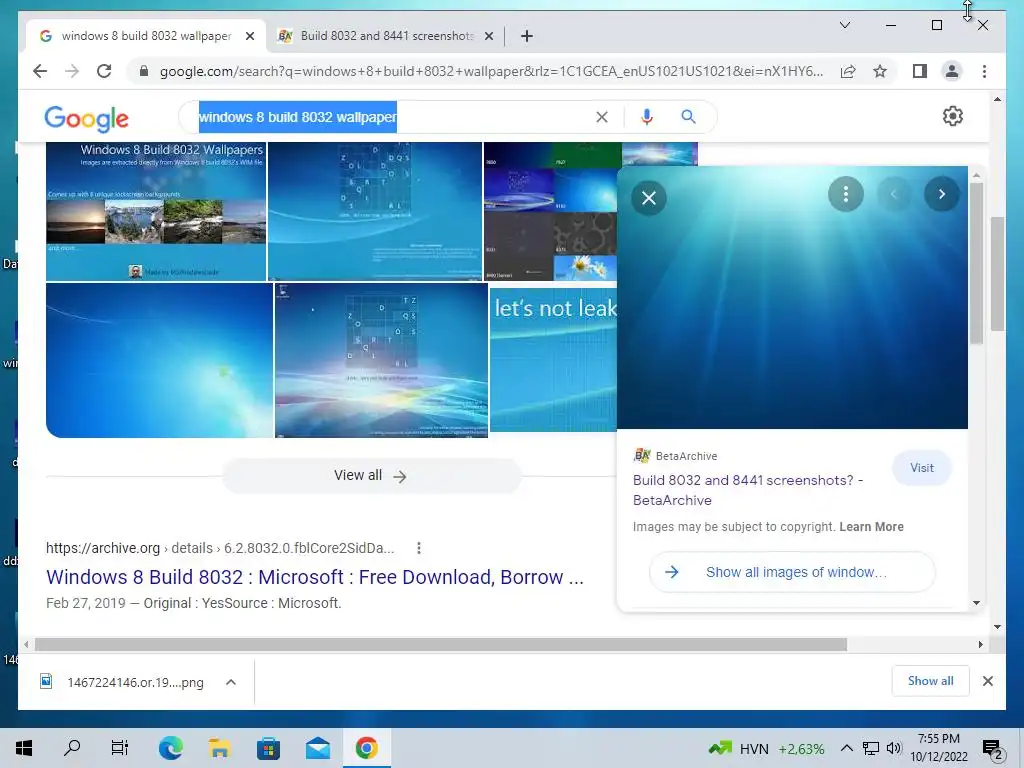The height and width of the screenshot is (768, 1024).
Task: Click the large preview wallpaper image
Action: pos(792,298)
